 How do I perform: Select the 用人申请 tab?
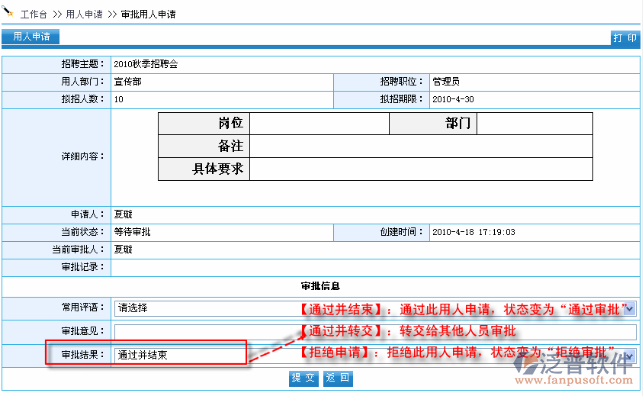[31, 36]
